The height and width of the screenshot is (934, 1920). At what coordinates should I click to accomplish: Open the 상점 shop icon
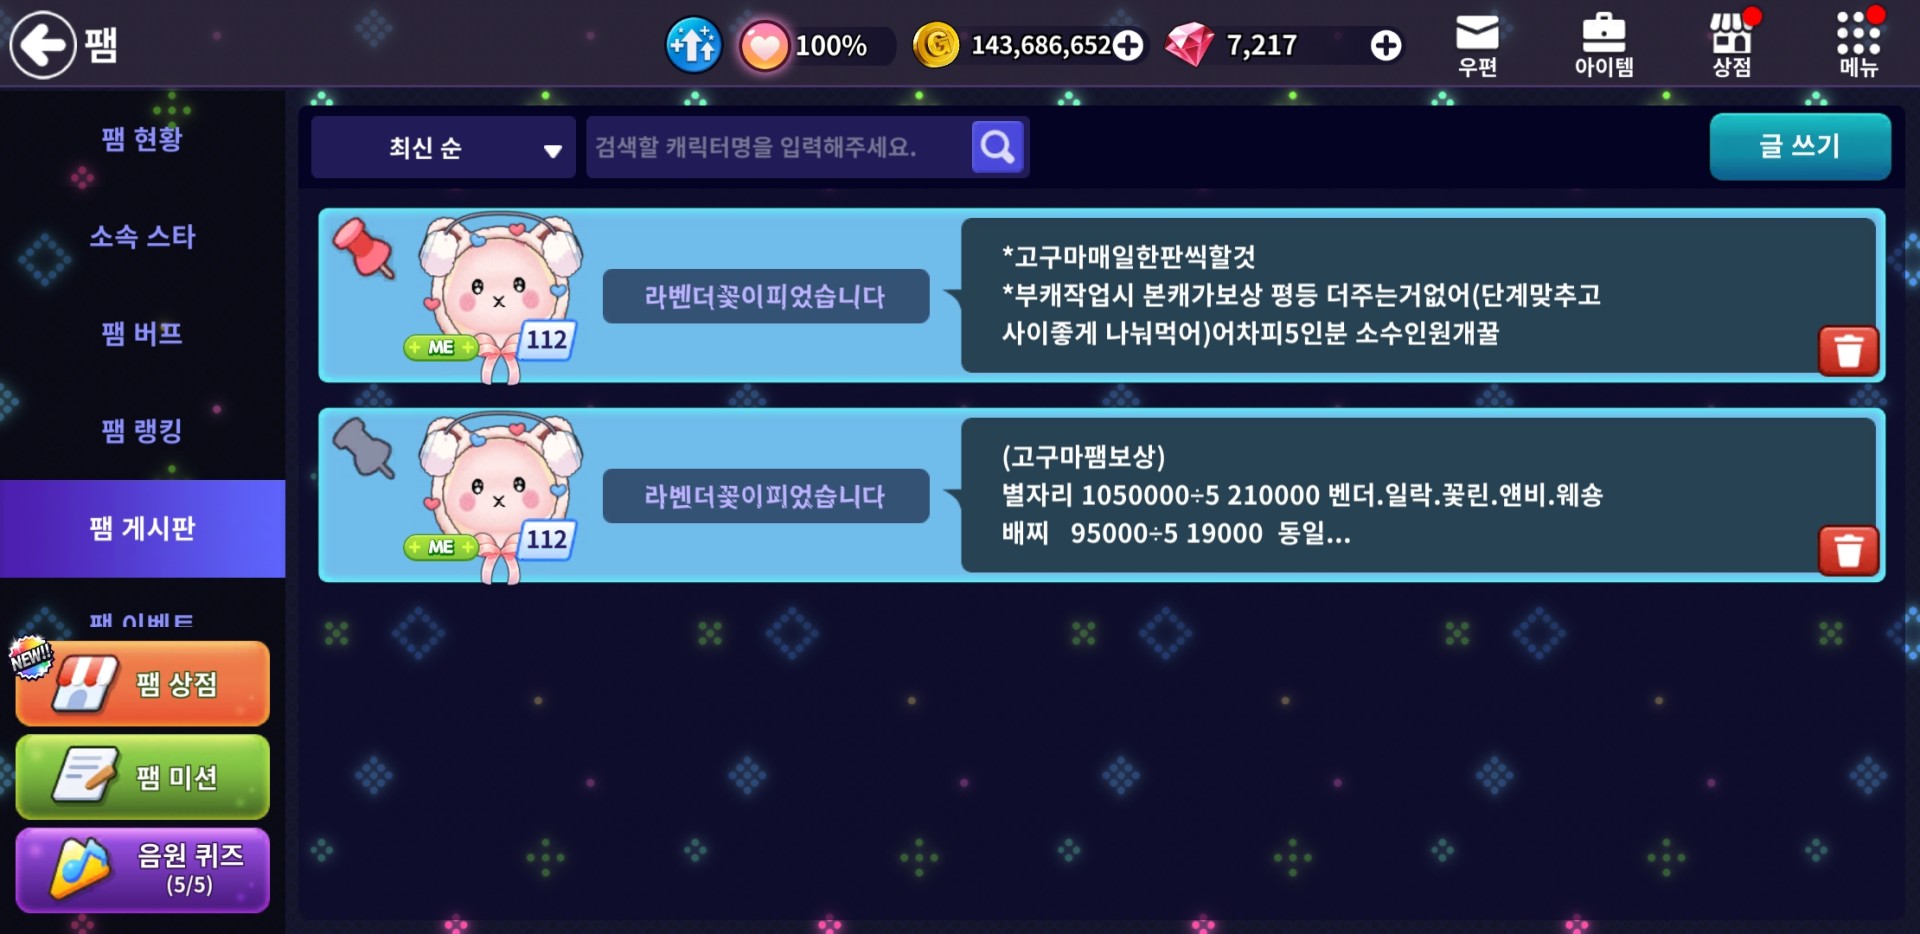tap(1731, 45)
